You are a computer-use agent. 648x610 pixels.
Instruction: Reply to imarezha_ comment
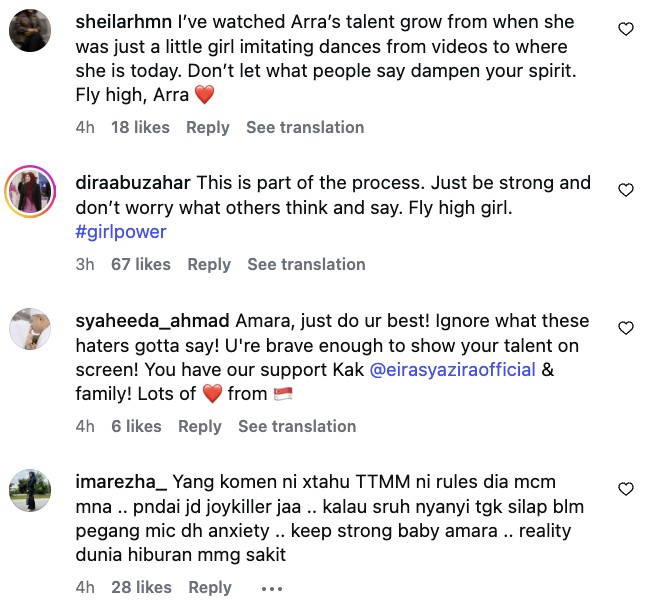(x=210, y=588)
